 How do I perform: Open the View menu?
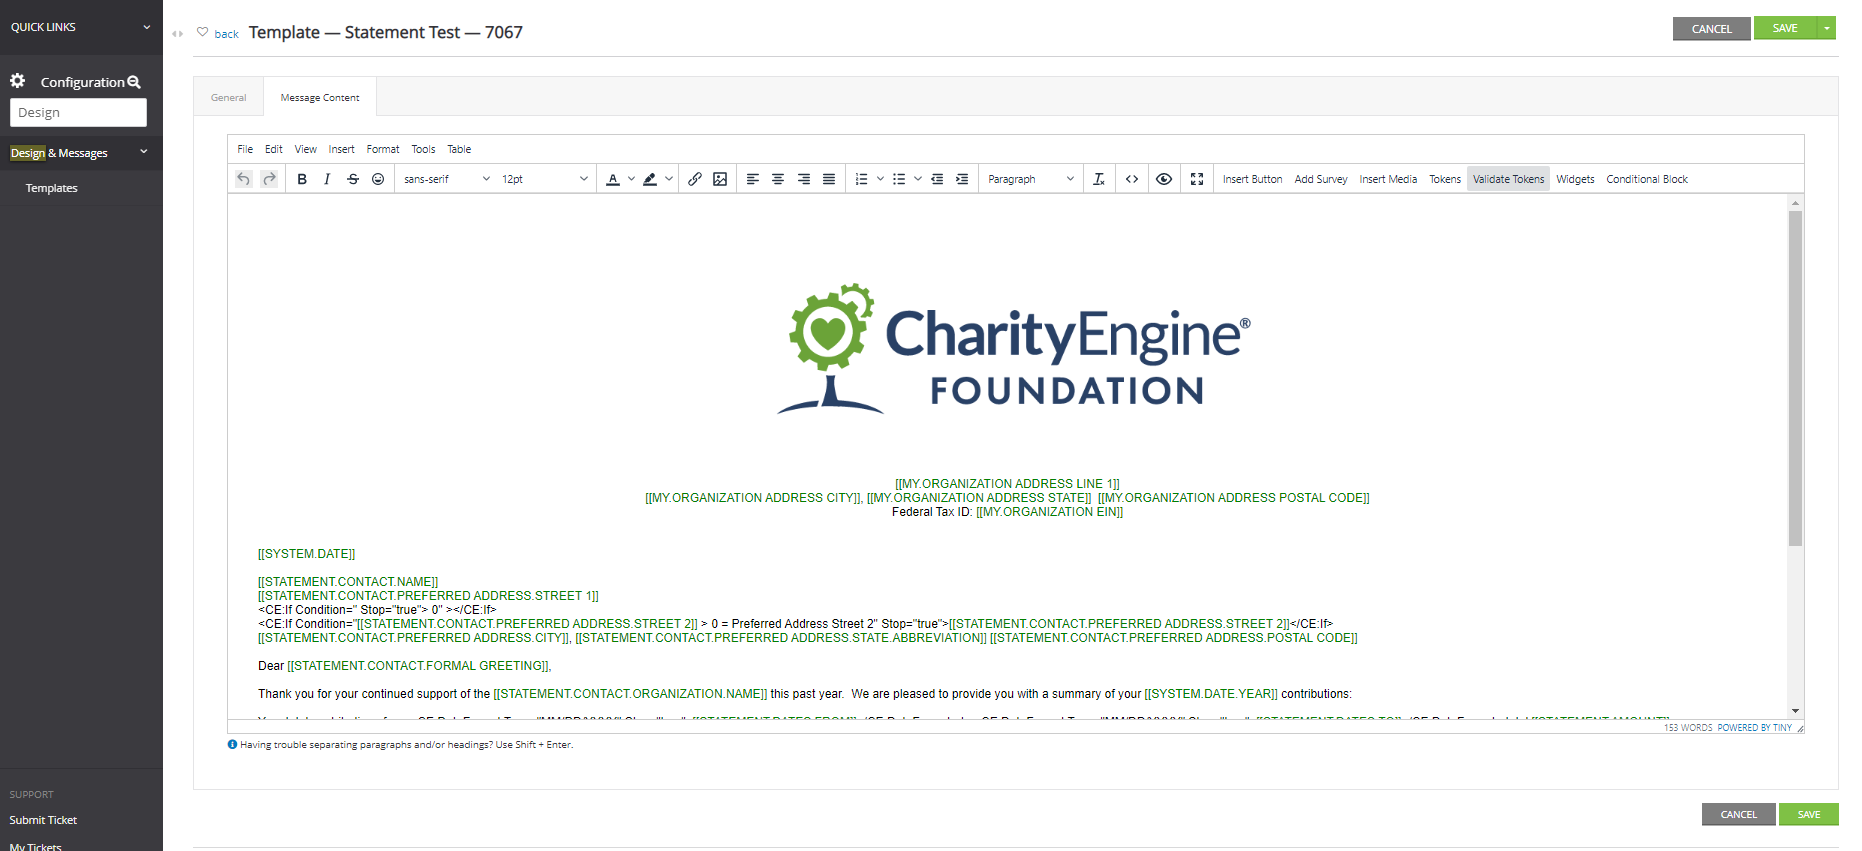306,149
